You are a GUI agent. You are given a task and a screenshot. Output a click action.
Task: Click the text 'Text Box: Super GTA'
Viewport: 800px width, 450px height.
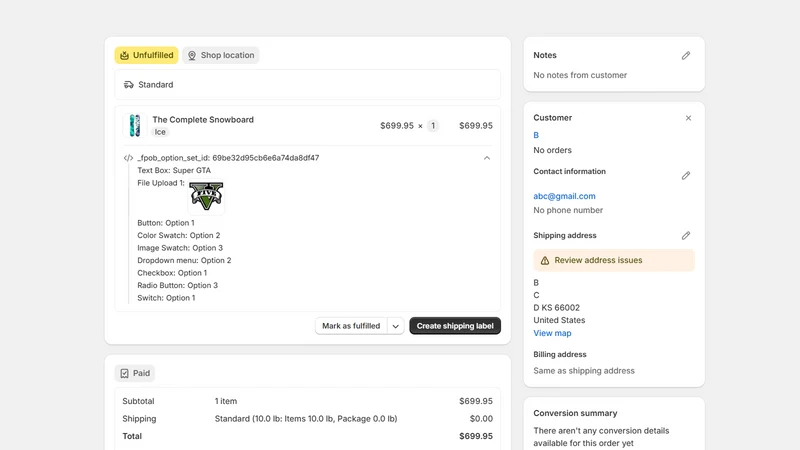(x=174, y=170)
